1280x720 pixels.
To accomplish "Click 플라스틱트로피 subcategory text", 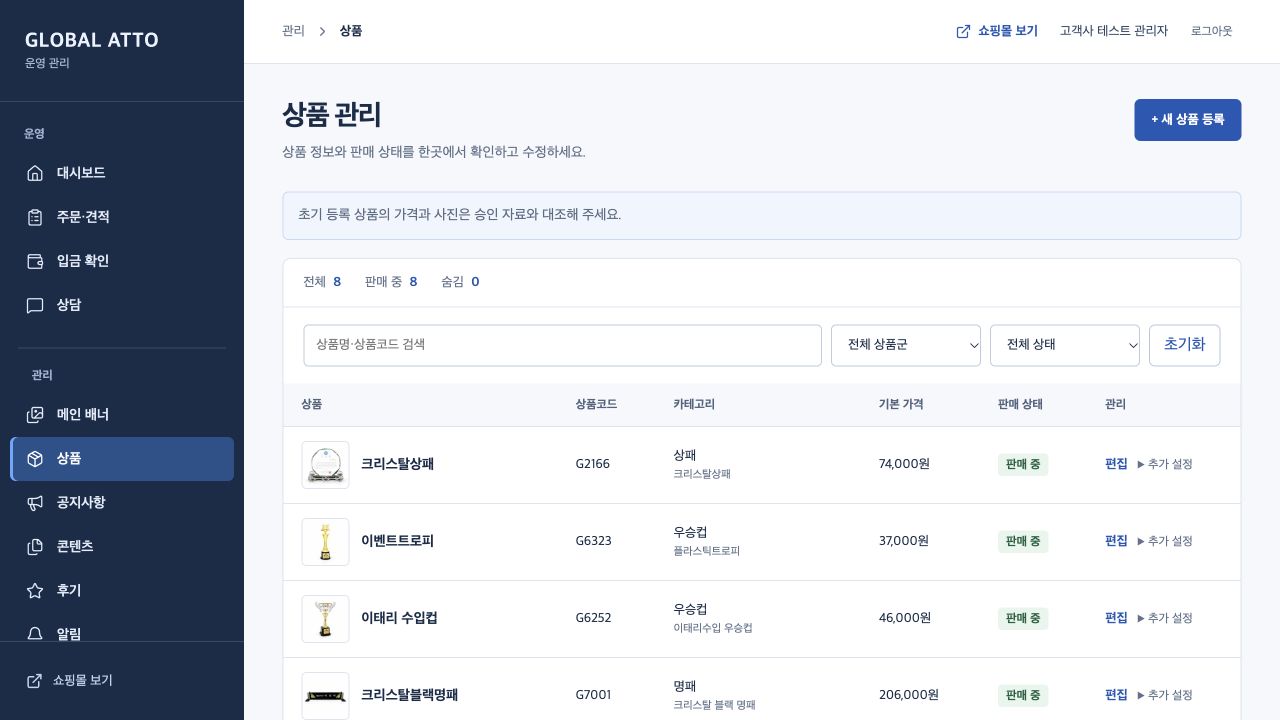I will click(x=707, y=551).
